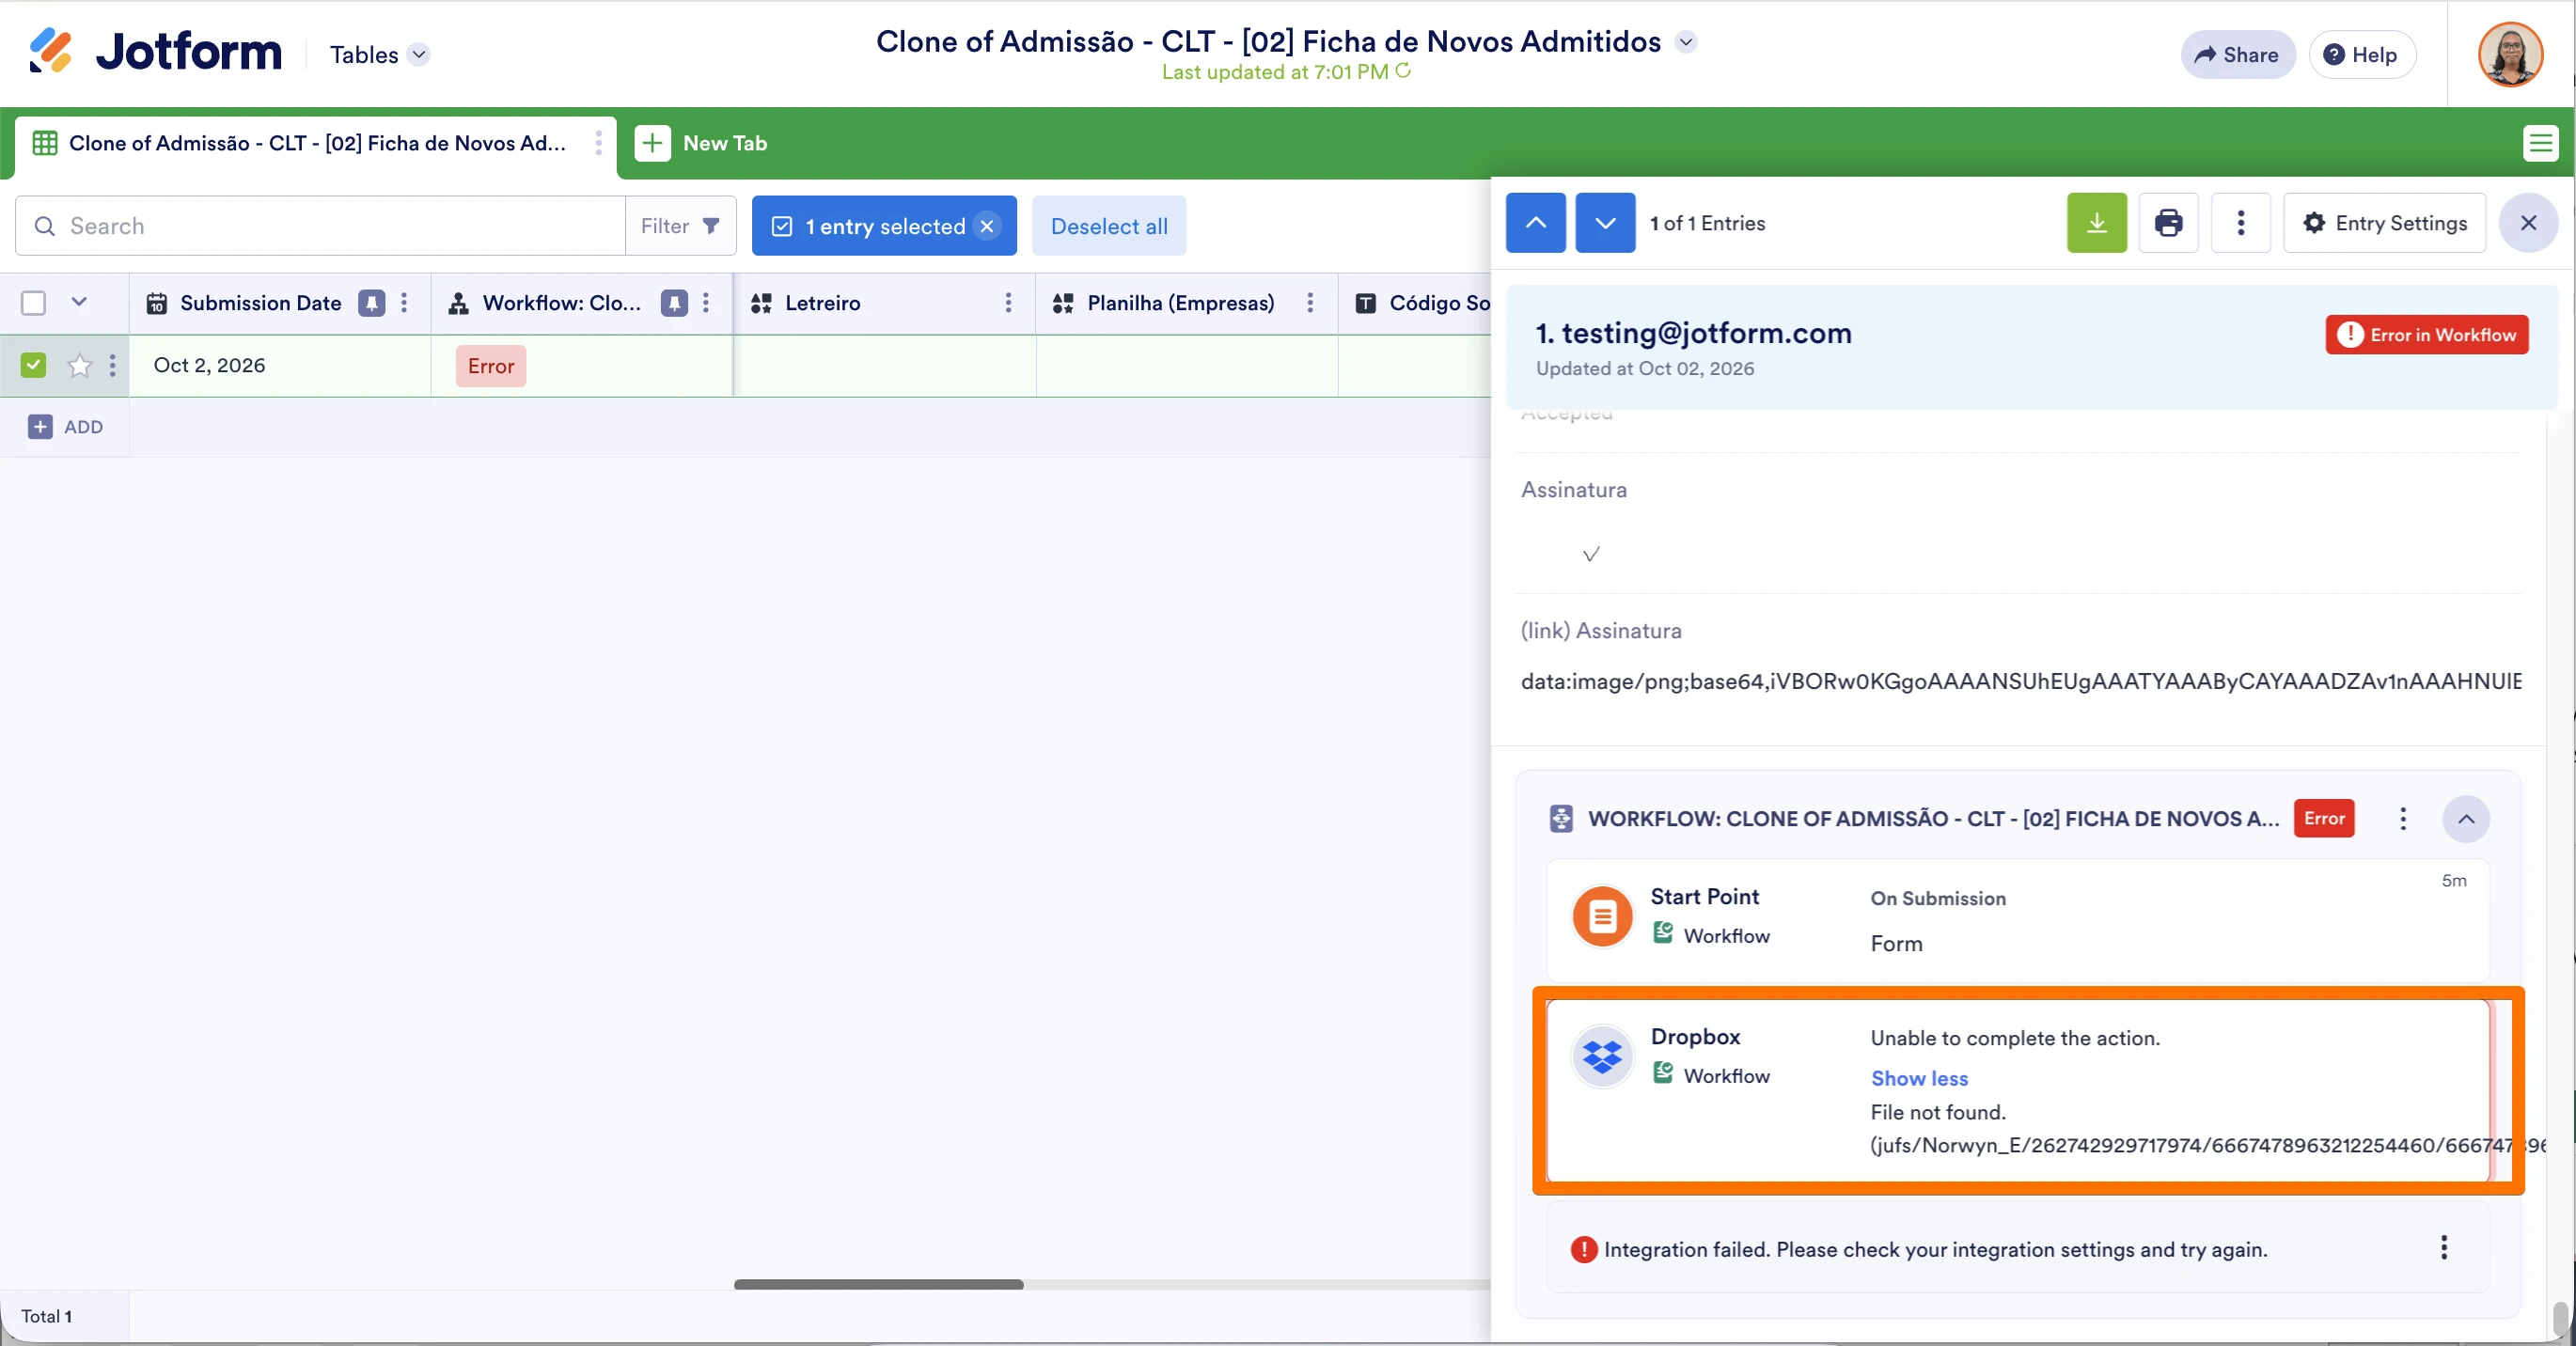Open row options dots for Oct 2 entry
Viewport: 2576px width, 1346px height.
112,365
